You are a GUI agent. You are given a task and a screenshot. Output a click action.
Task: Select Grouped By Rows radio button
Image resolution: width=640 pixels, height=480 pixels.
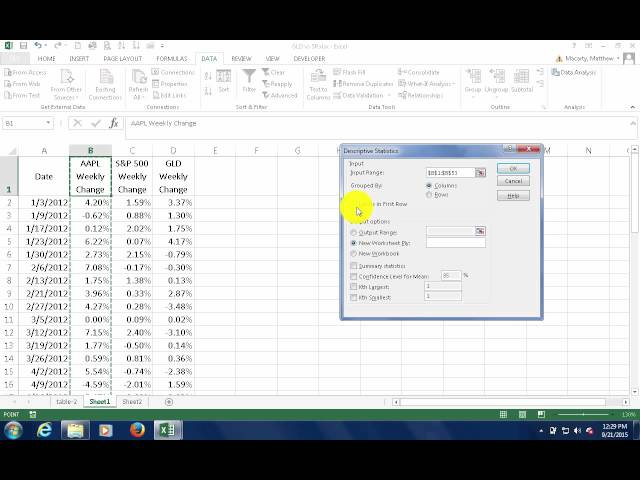(429, 195)
